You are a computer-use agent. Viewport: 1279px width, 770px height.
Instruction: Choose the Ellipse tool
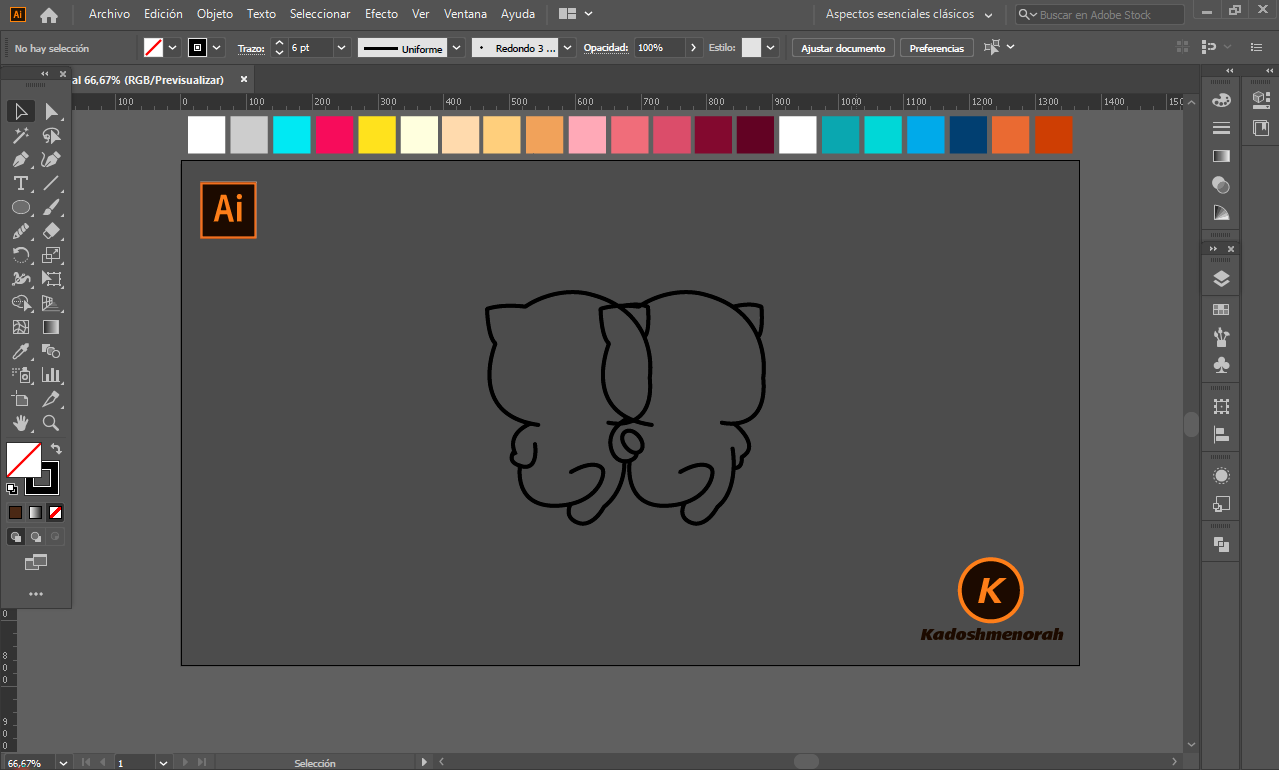pos(20,207)
